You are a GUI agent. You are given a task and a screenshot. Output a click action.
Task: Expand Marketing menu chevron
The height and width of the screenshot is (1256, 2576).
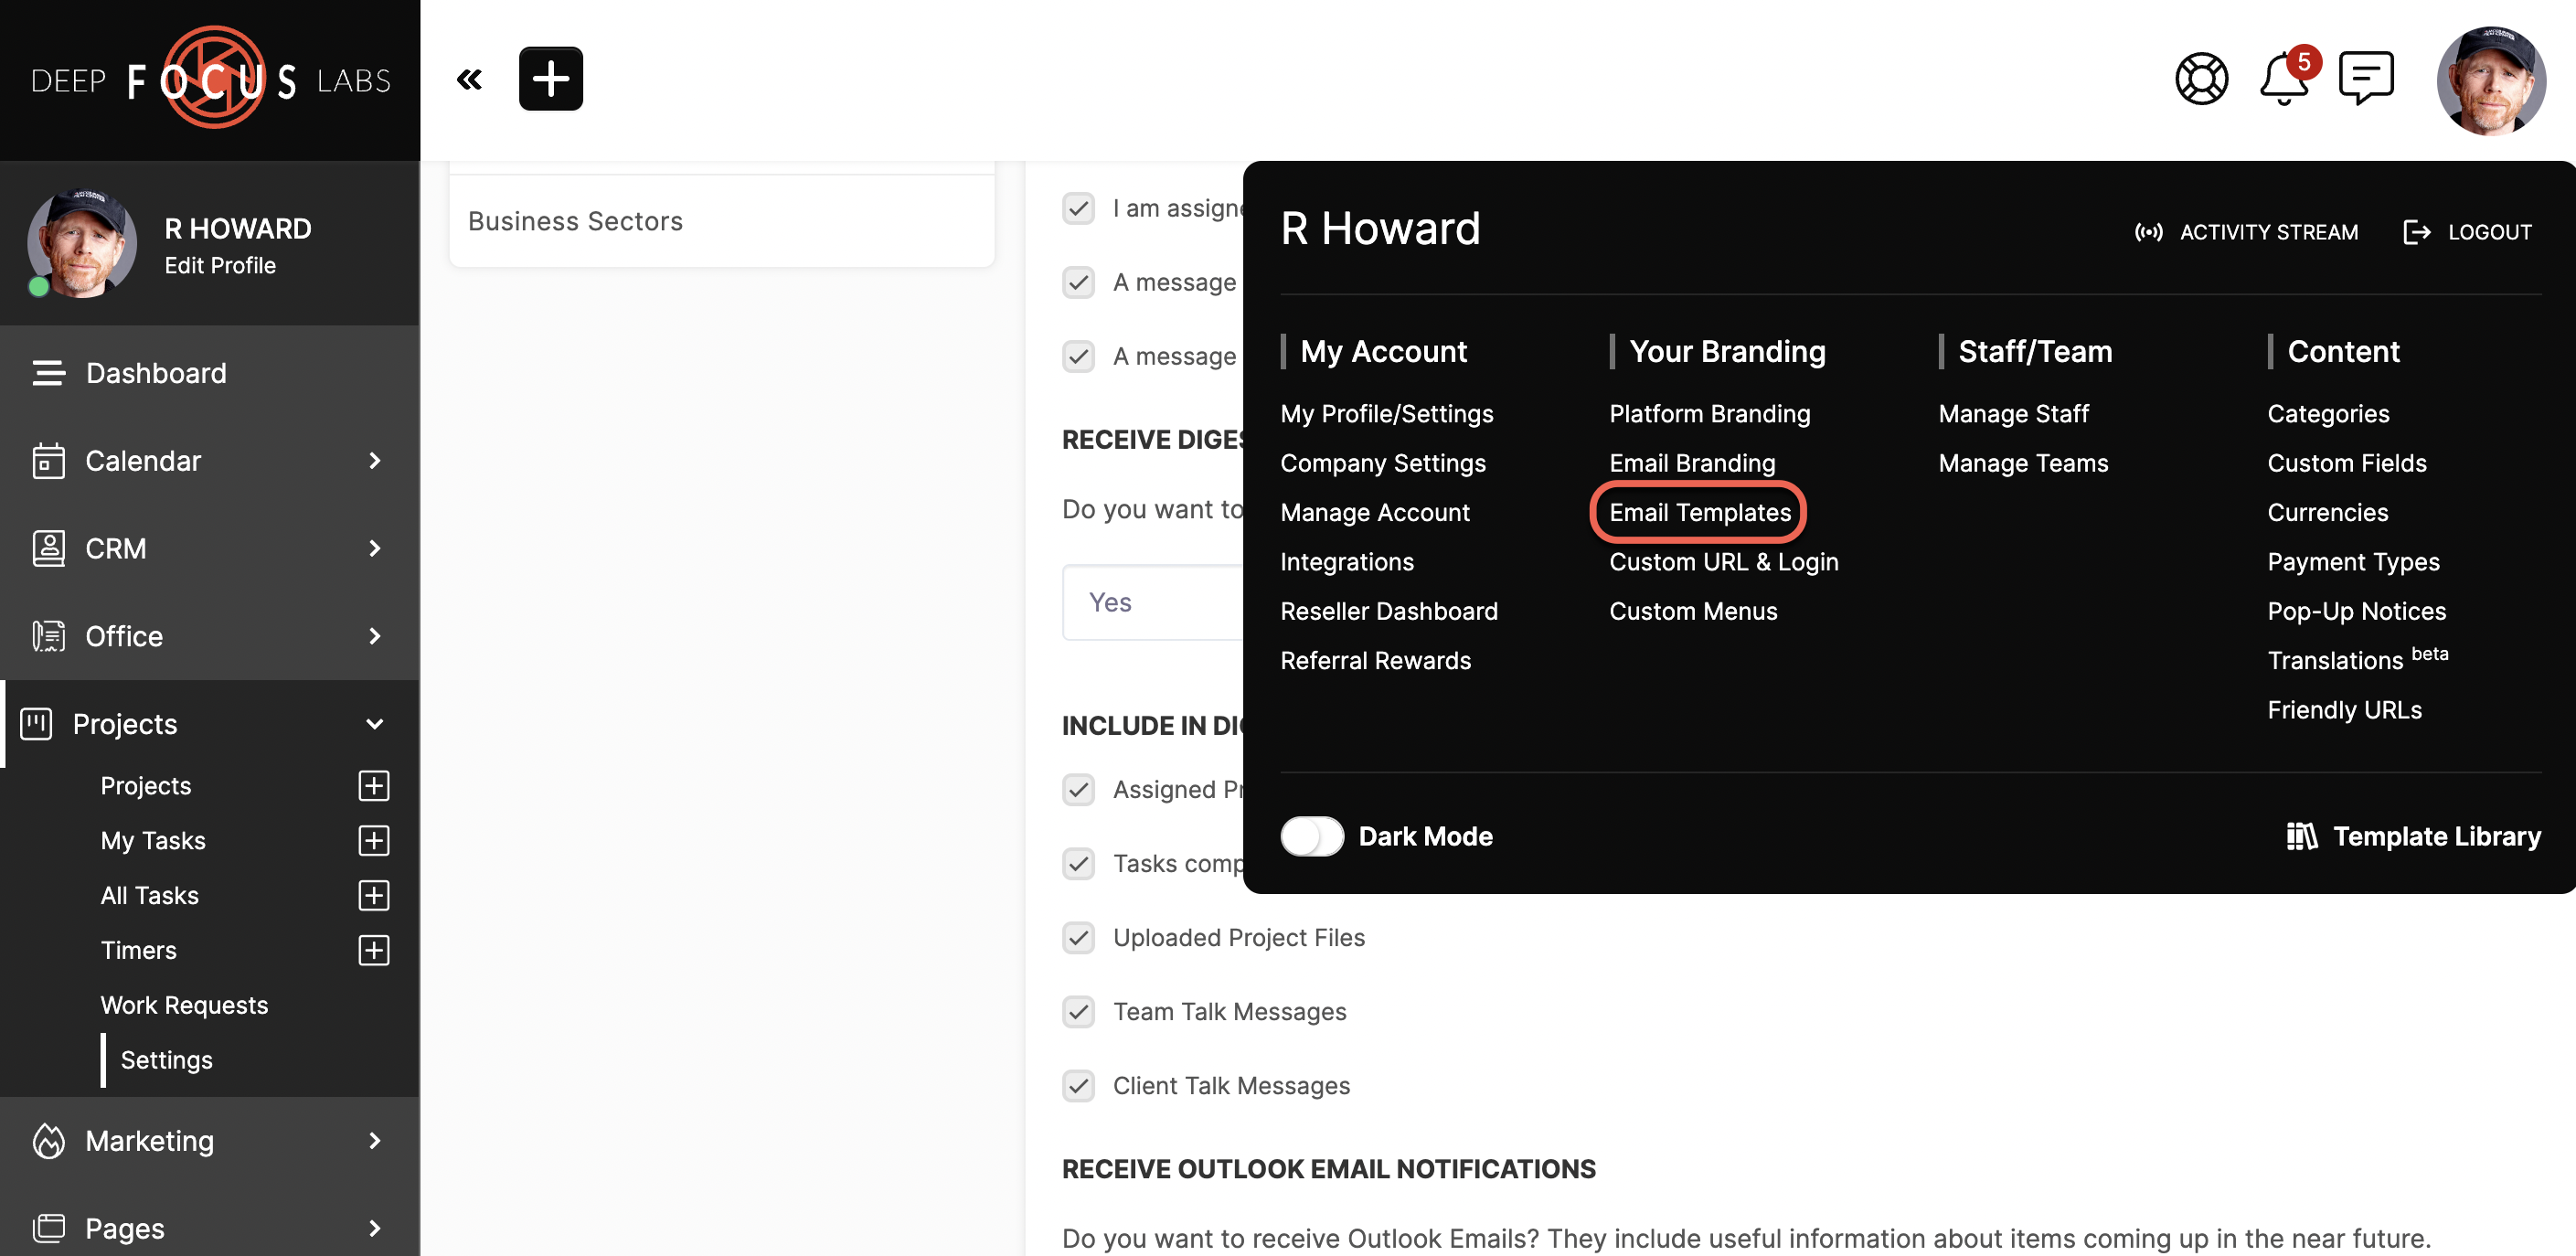click(375, 1141)
